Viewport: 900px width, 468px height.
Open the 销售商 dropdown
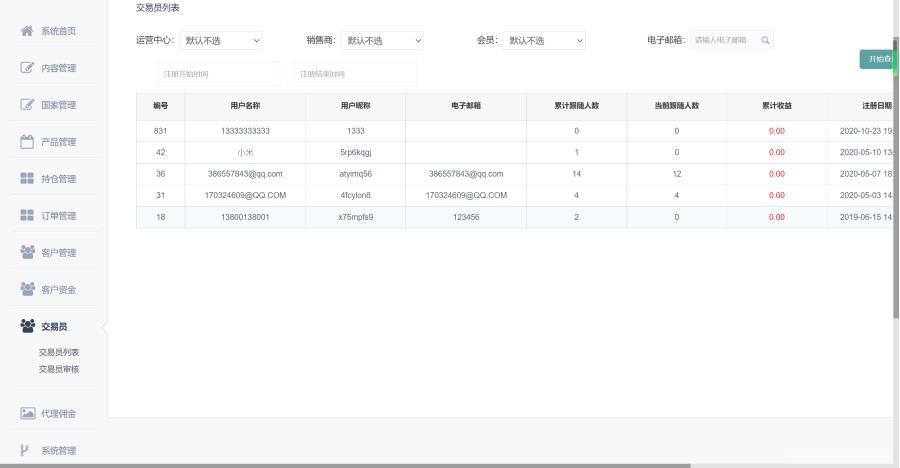point(382,40)
